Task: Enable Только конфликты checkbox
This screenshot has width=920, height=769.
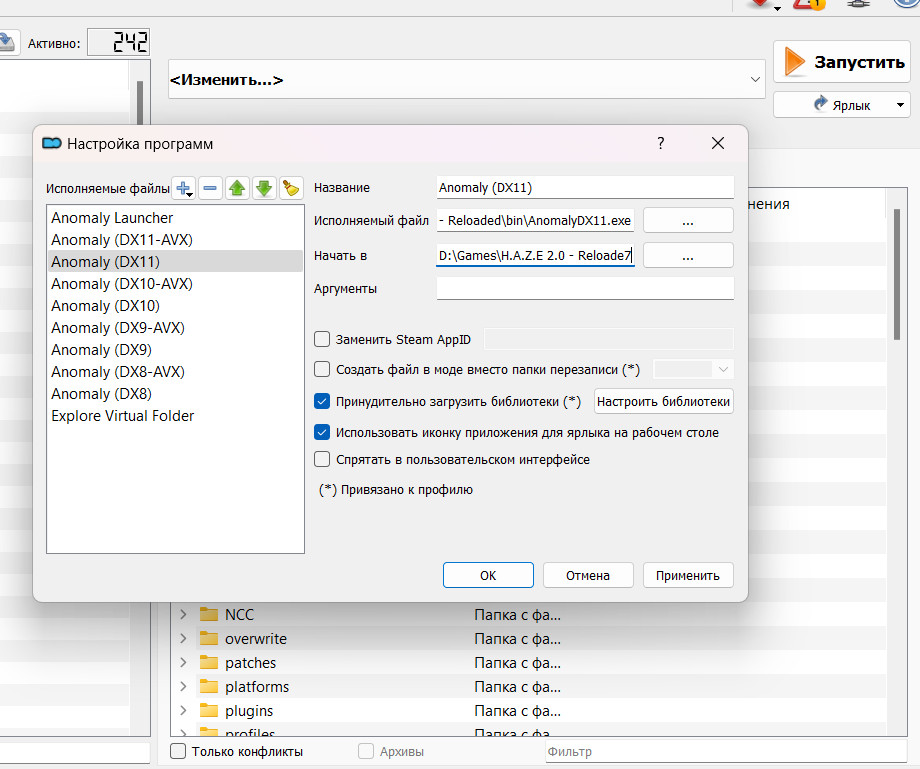Action: coord(178,751)
